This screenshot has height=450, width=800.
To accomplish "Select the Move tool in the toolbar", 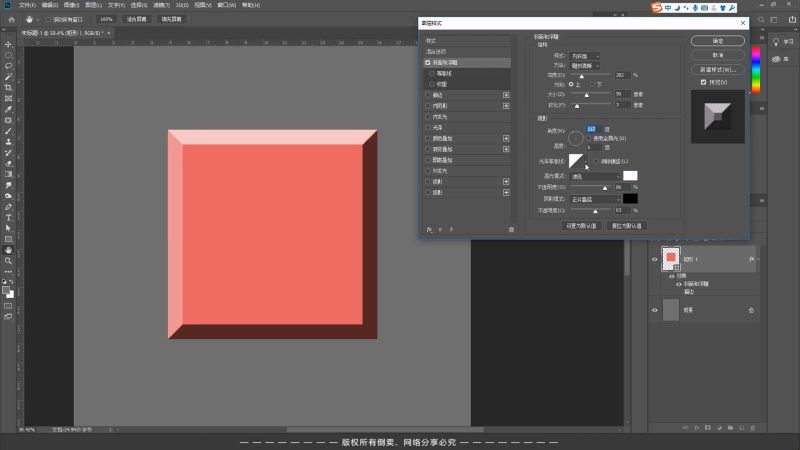I will coord(8,44).
